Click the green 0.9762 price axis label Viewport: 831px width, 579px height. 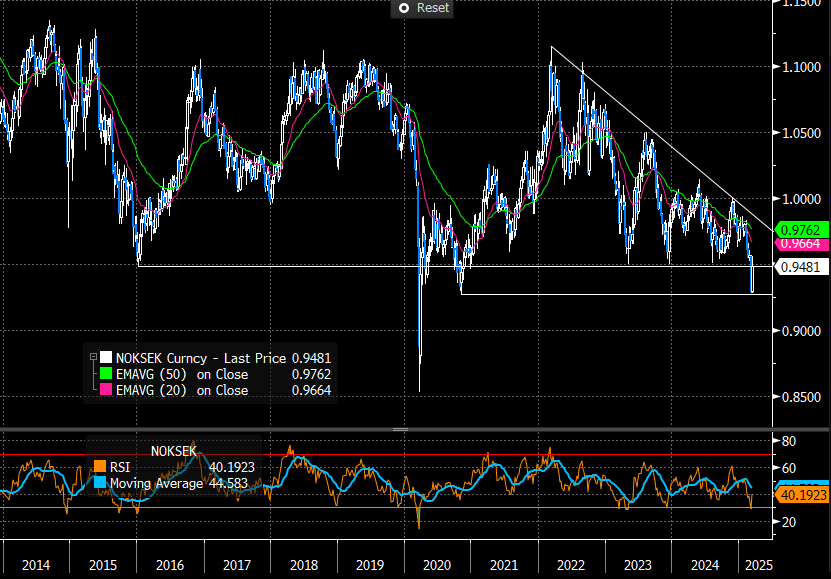point(800,228)
